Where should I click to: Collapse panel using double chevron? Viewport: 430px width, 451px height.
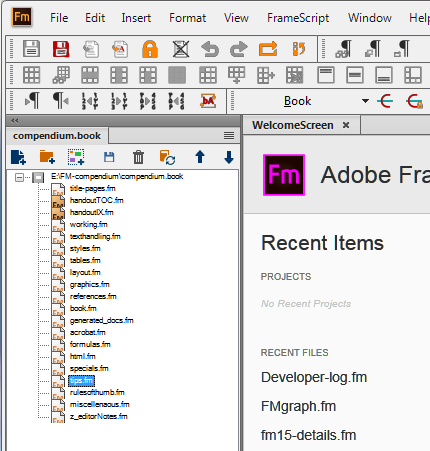[x=15, y=121]
